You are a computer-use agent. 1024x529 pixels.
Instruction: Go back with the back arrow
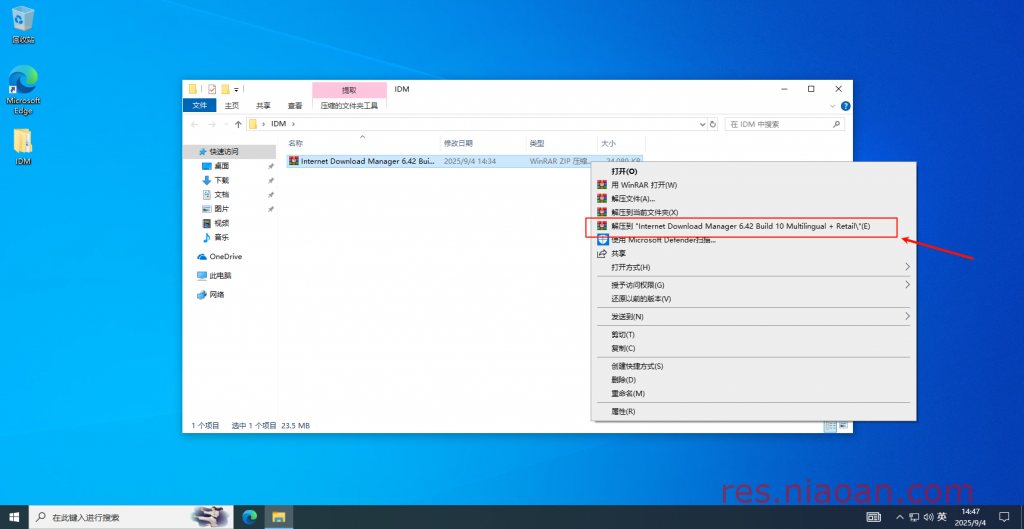pyautogui.click(x=195, y=124)
